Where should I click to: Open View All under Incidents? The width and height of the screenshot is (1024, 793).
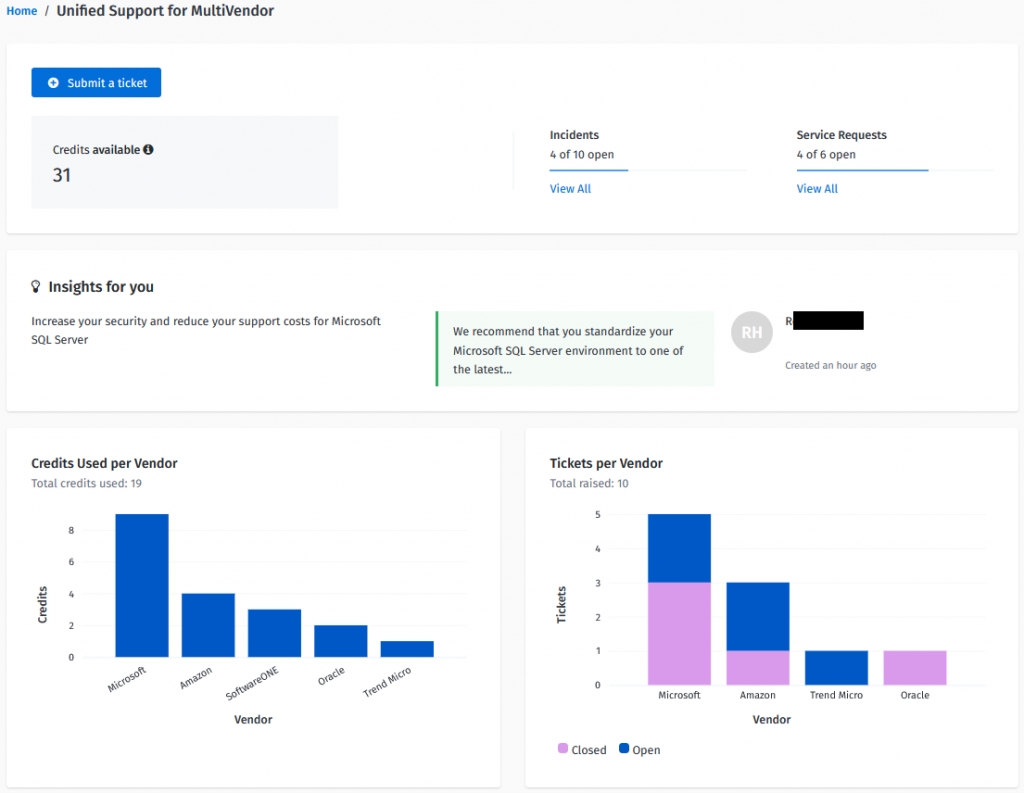click(x=570, y=189)
